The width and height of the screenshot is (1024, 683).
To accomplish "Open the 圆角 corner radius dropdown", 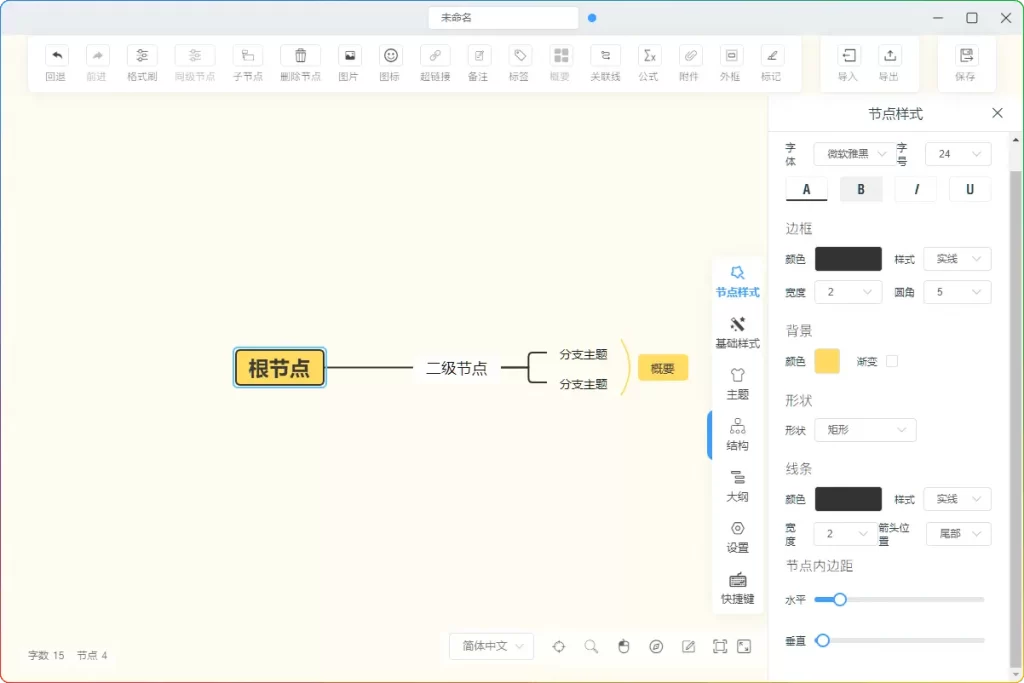I will click(957, 292).
